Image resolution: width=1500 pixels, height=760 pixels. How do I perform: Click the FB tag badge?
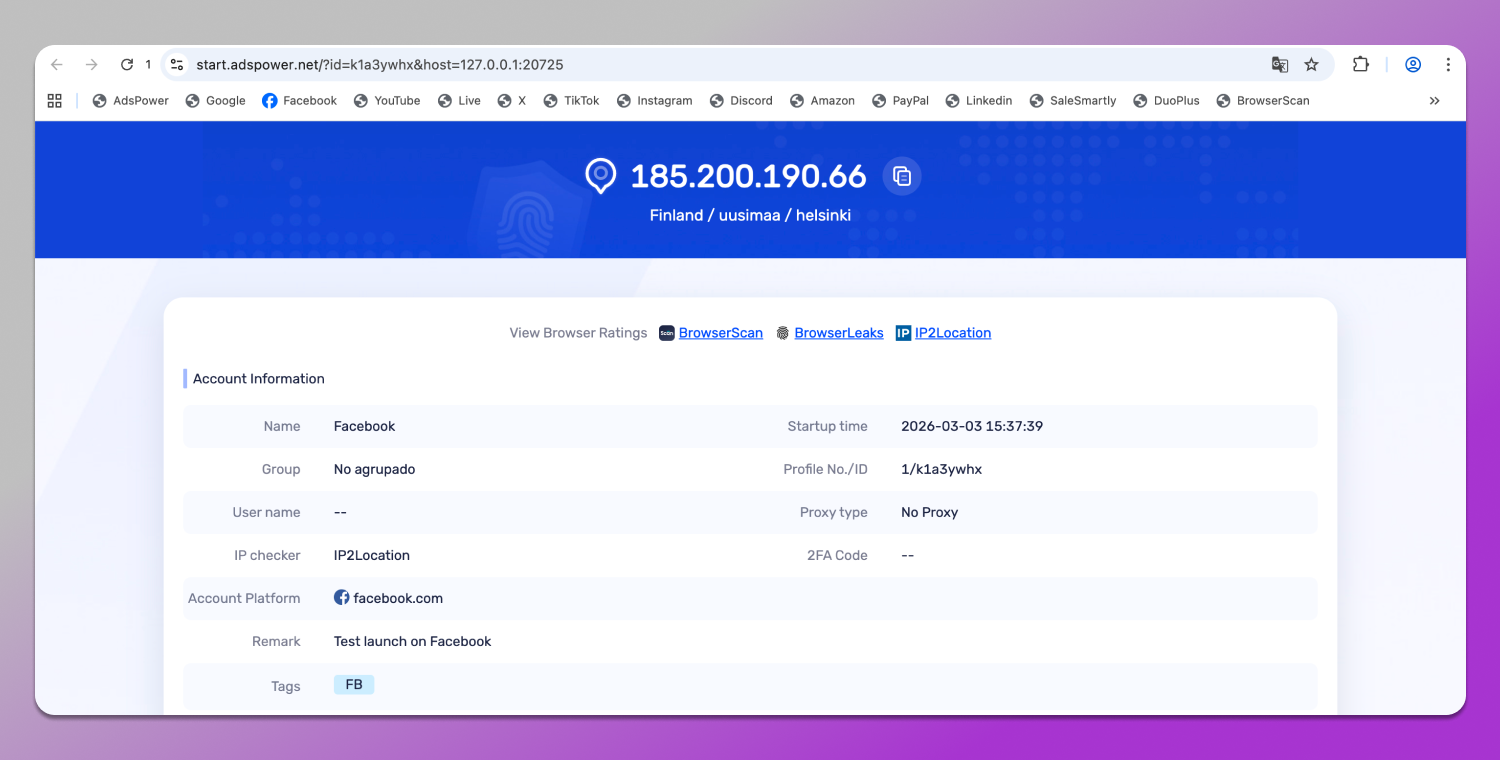(x=354, y=685)
